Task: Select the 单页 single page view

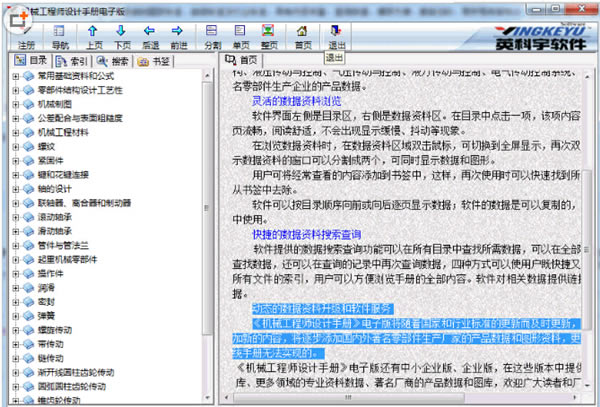Action: 240,35
